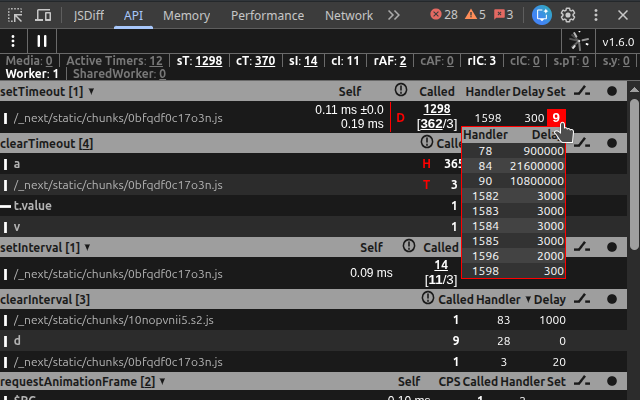The height and width of the screenshot is (400, 640).
Task: Click the red H flag on row a
Action: (427, 164)
